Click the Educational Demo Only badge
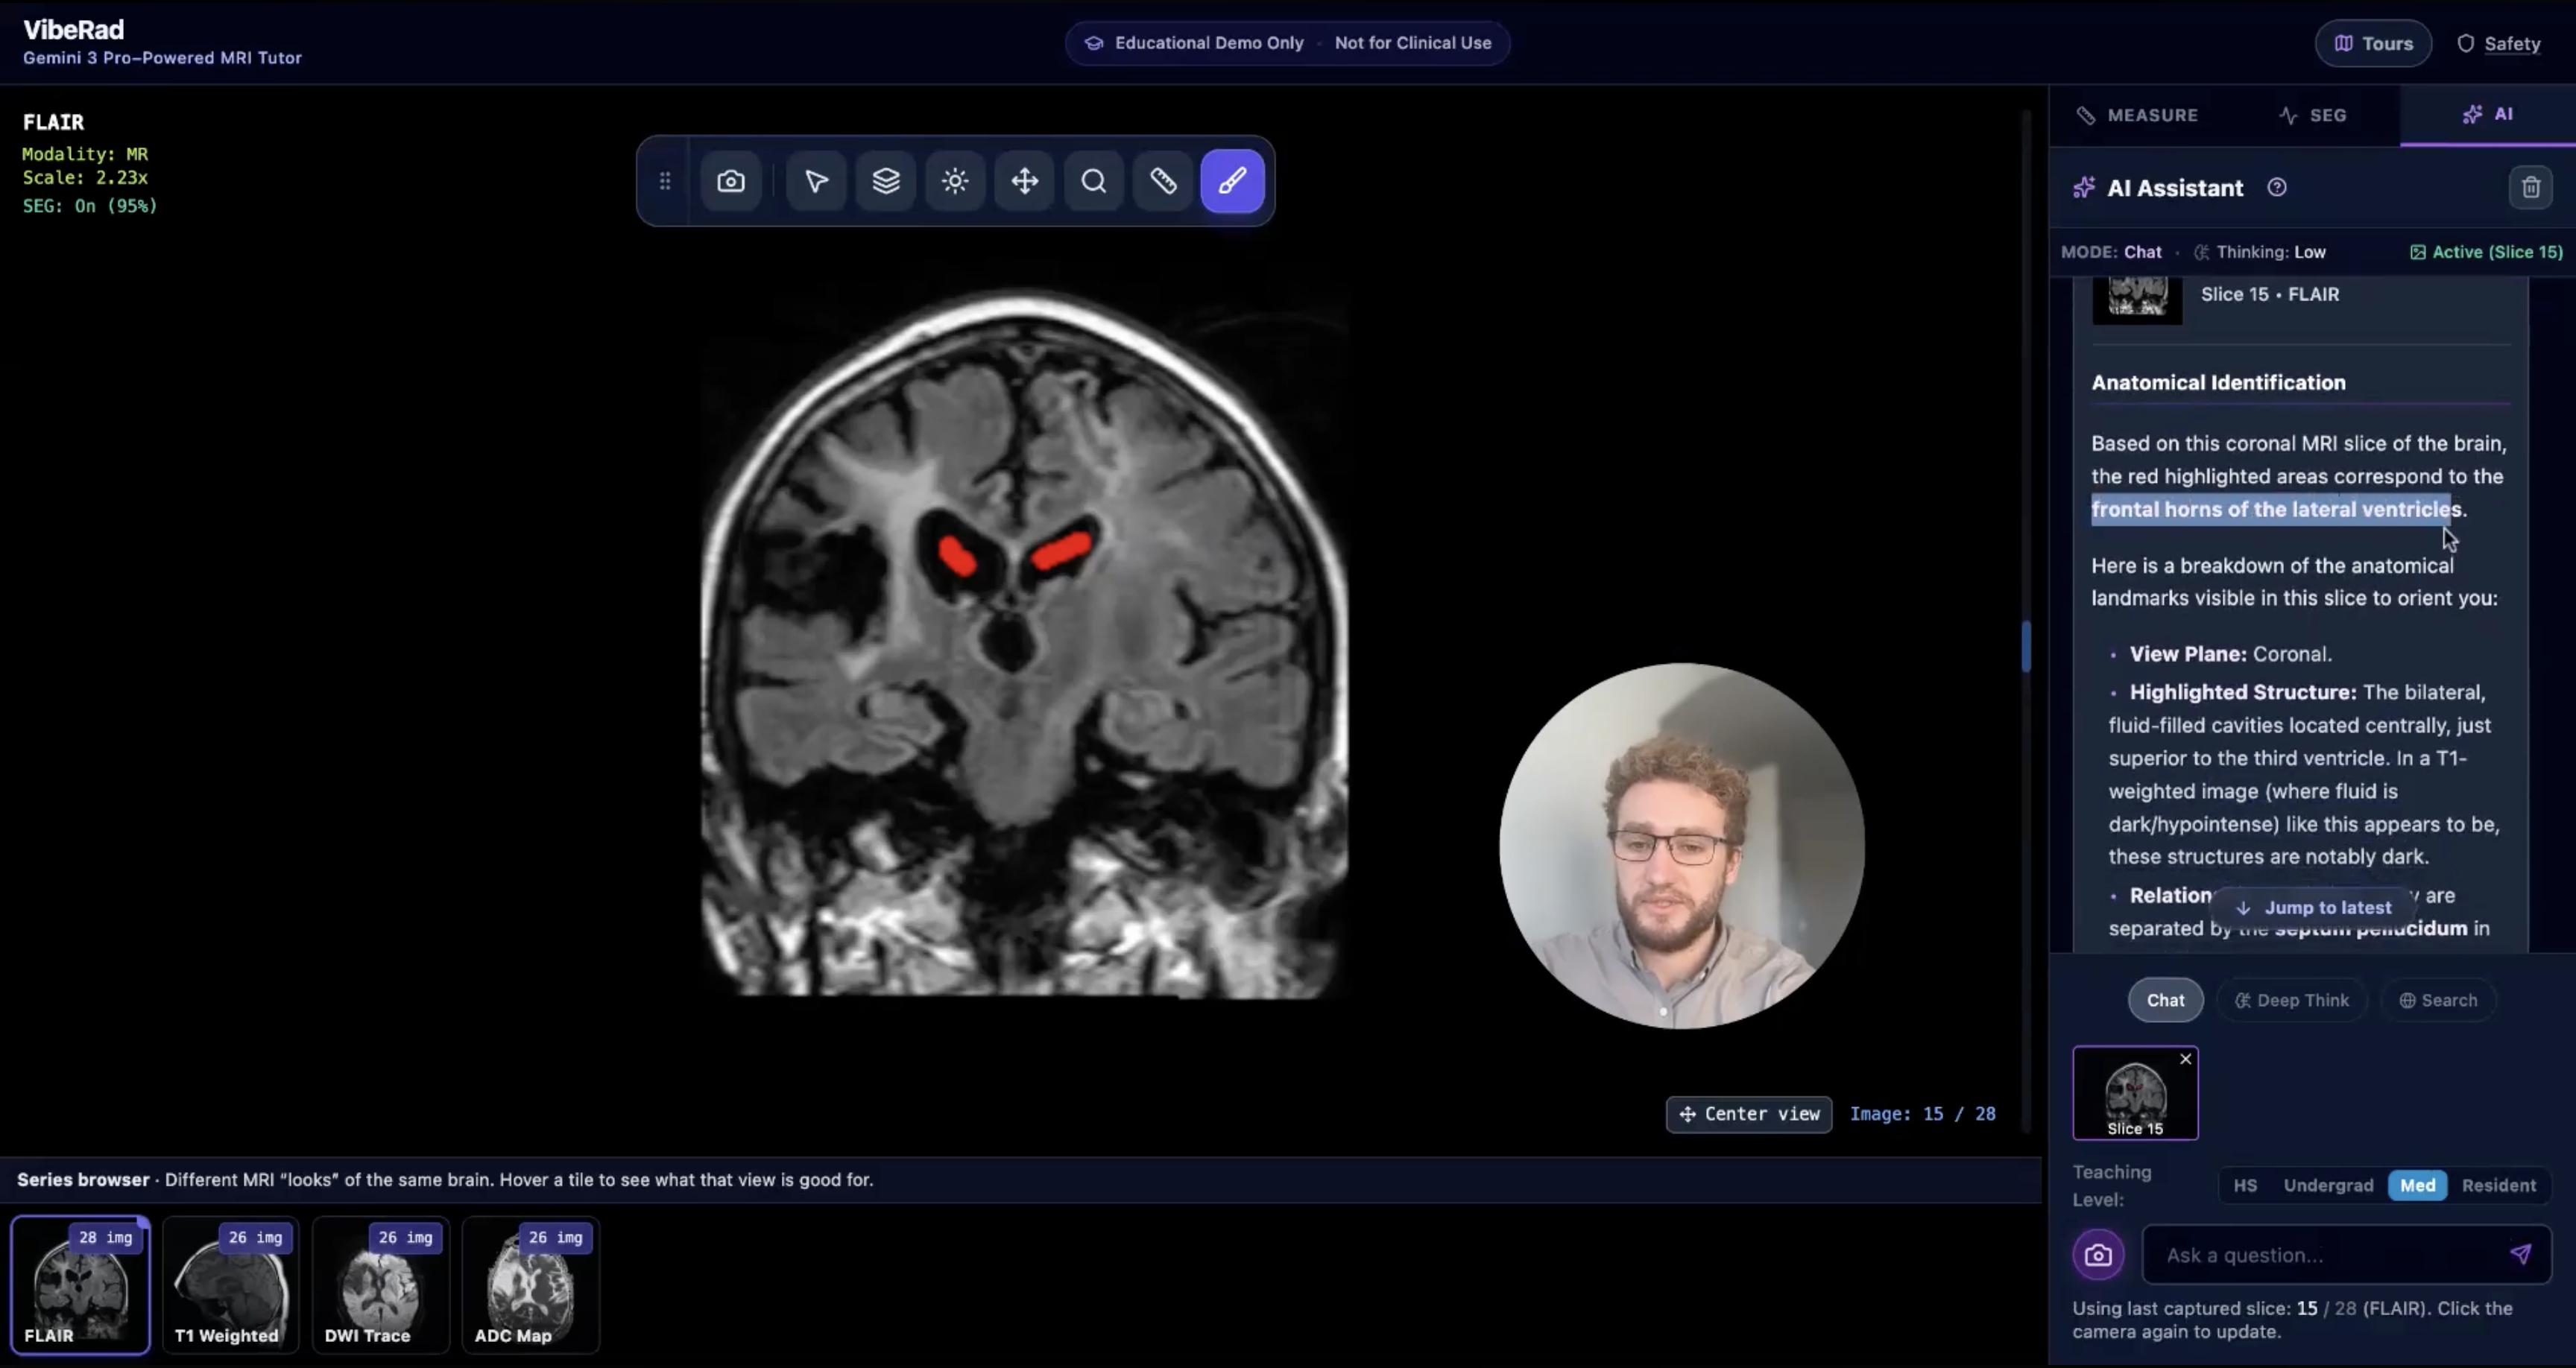The height and width of the screenshot is (1368, 2576). tap(1287, 43)
